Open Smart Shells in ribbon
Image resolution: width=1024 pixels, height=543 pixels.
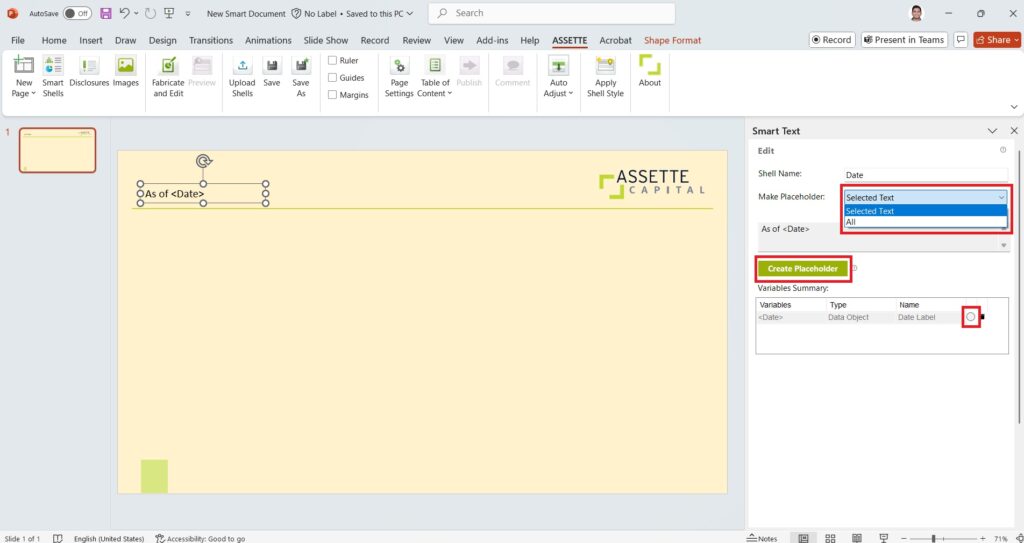53,76
